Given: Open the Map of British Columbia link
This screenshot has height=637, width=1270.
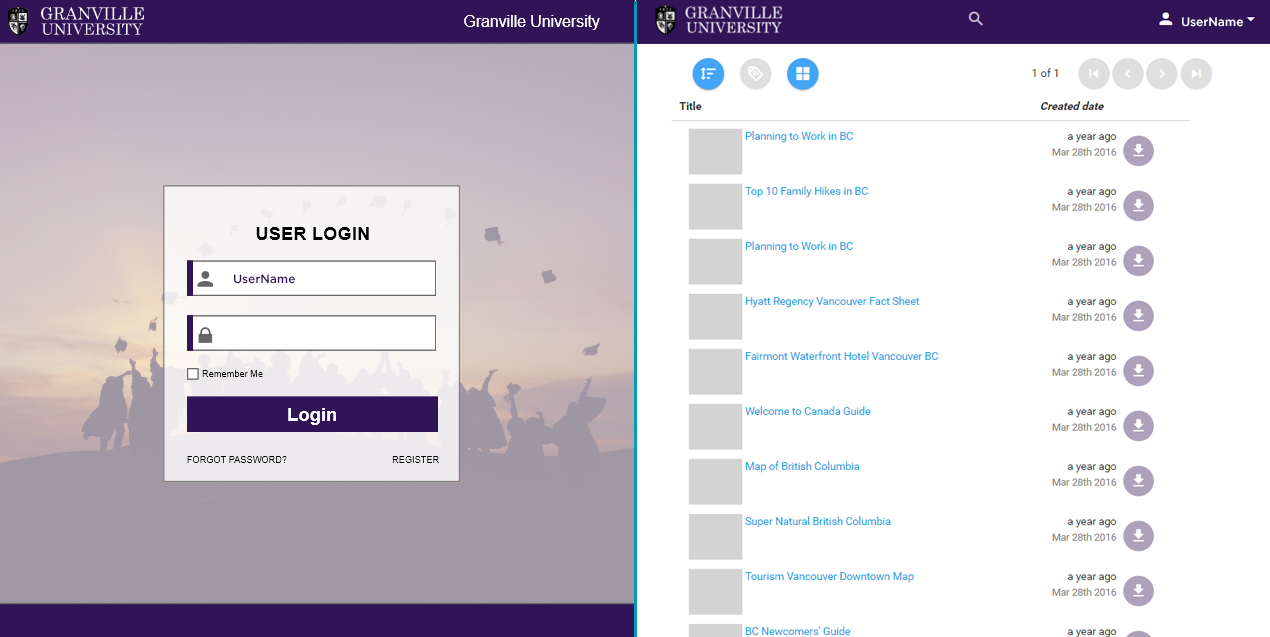Looking at the screenshot, I should coord(802,466).
